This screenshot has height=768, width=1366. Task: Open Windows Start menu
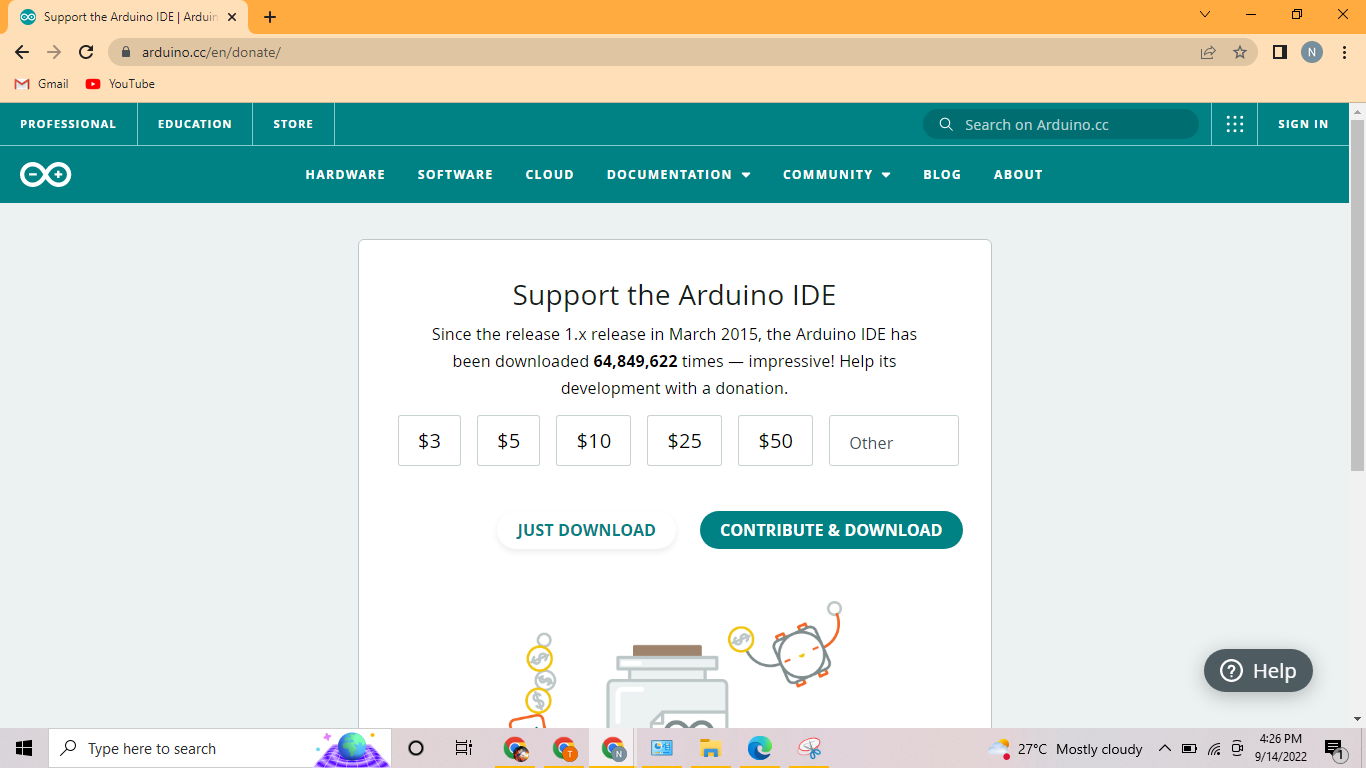tap(24, 748)
